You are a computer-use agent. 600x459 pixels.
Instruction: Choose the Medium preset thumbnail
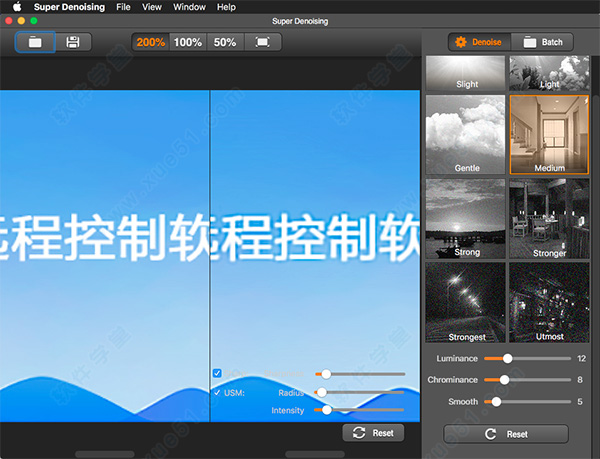[x=549, y=135]
